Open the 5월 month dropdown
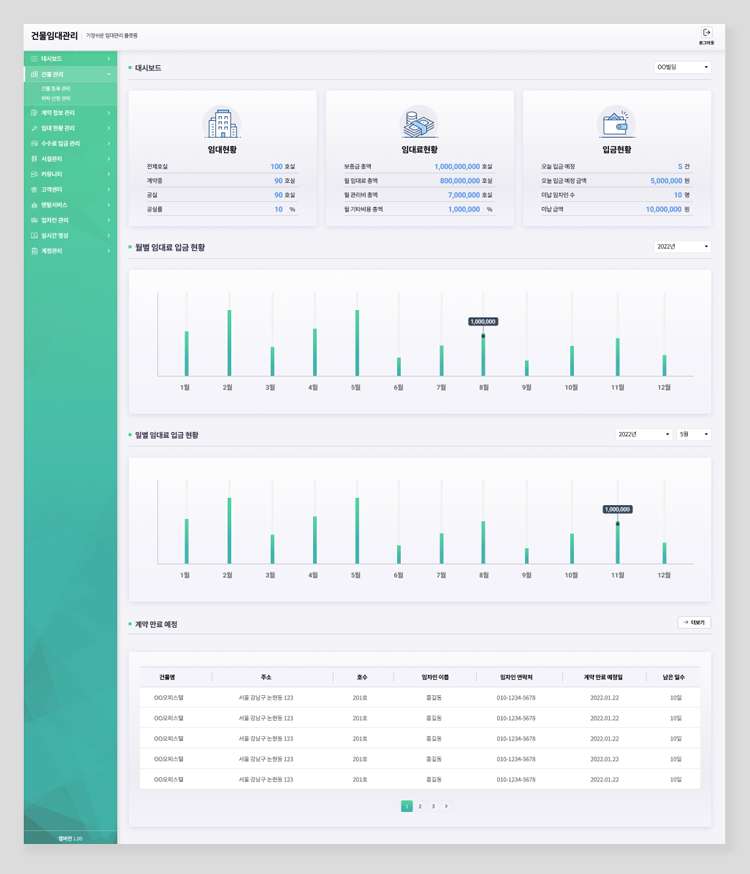Screen dimensions: 750x874 coord(693,434)
